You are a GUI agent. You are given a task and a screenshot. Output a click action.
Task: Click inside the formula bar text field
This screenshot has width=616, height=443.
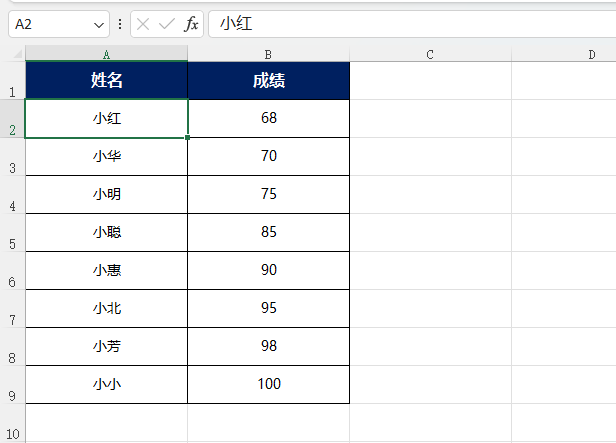(x=400, y=24)
